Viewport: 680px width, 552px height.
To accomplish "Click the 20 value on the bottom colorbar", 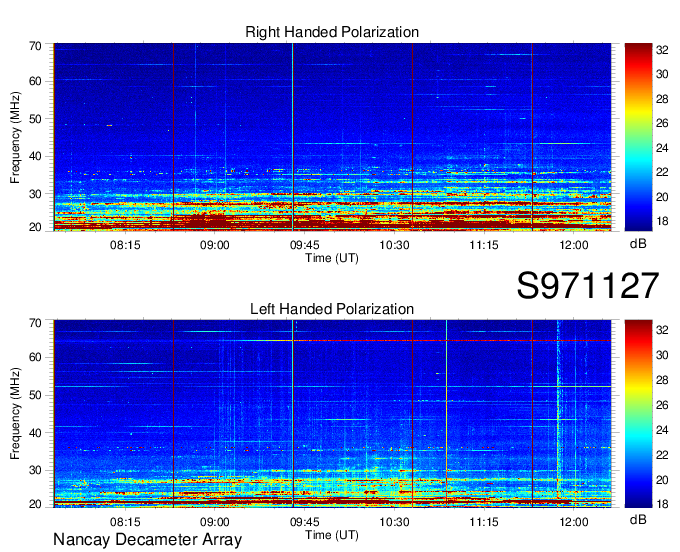I will point(662,480).
